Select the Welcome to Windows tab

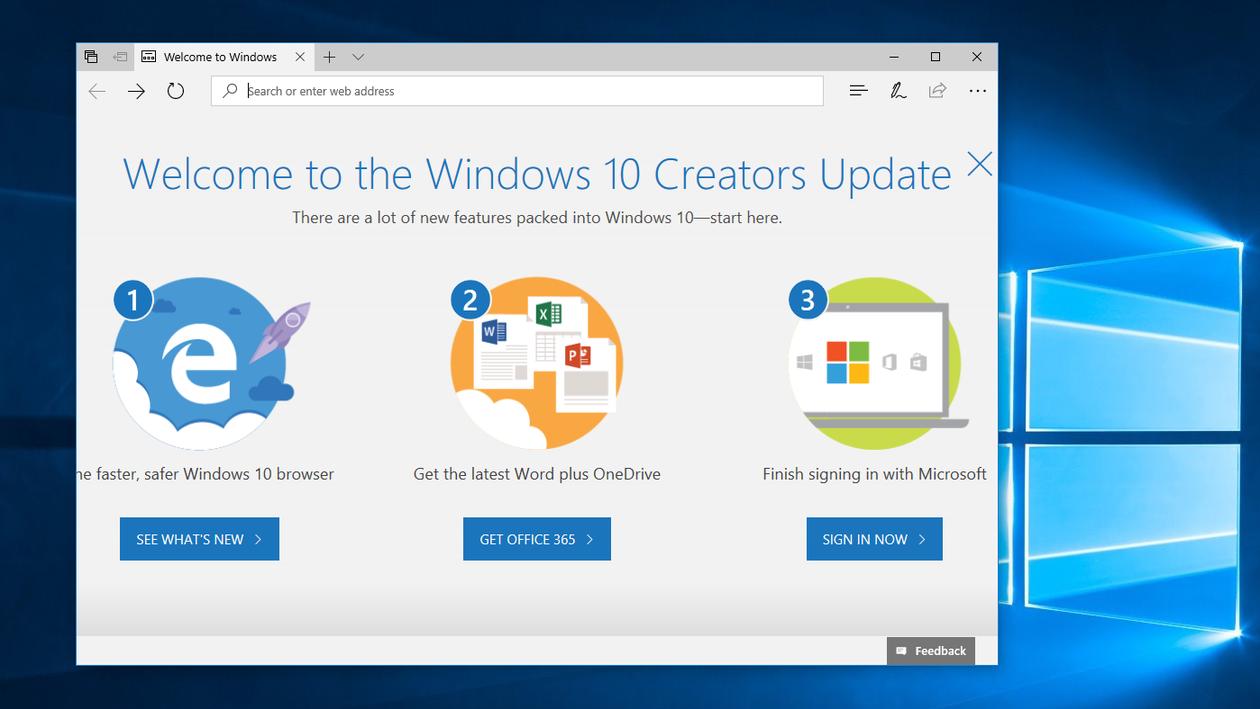pos(215,57)
